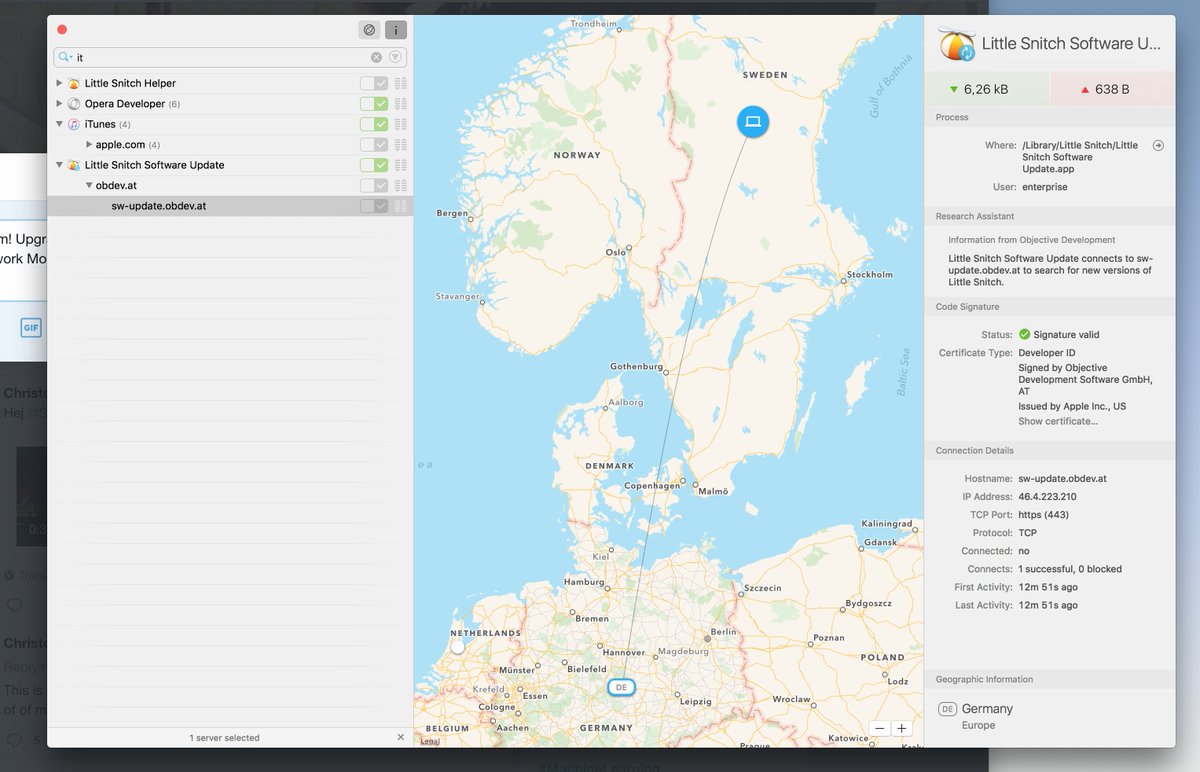This screenshot has height=772, width=1200.
Task: Click the green Signature valid checkmark icon
Action: tap(1024, 335)
